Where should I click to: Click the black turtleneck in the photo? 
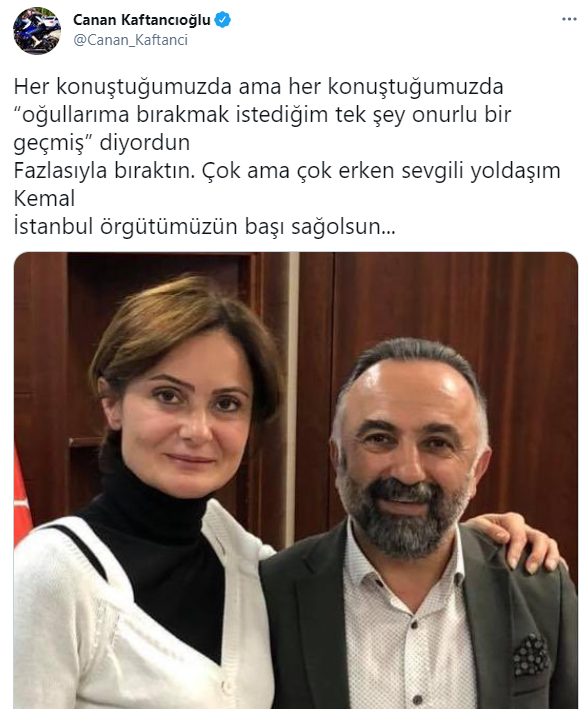(x=156, y=565)
